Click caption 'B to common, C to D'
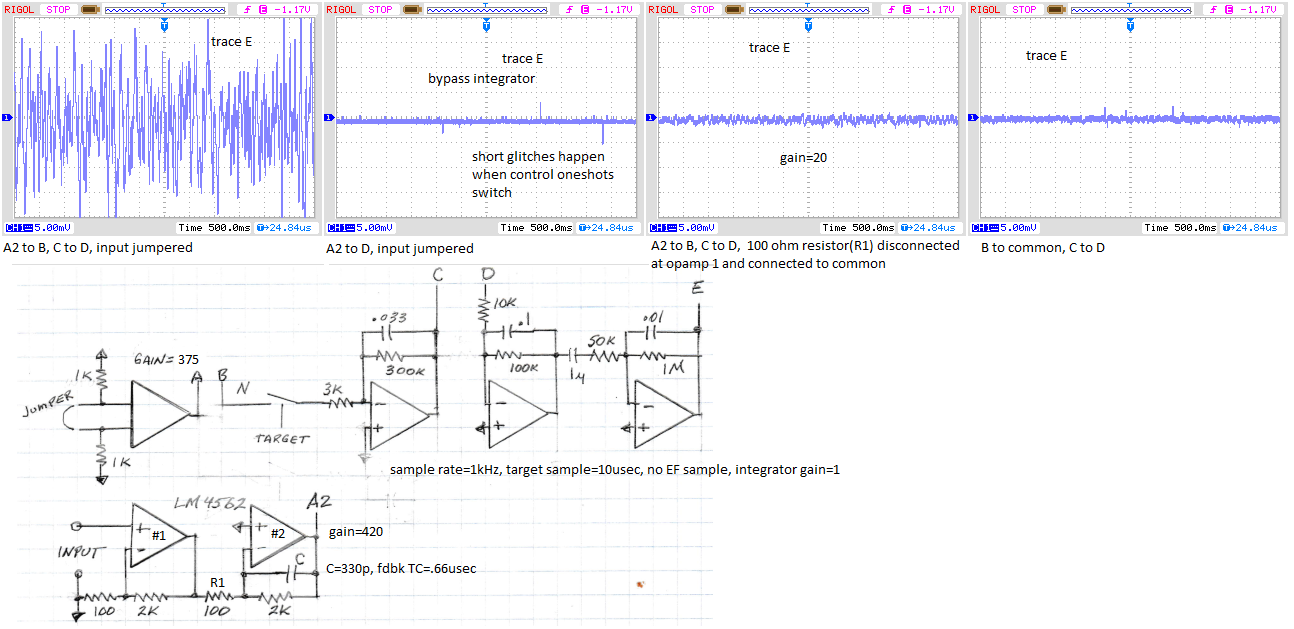Image resolution: width=1294 pixels, height=629 pixels. pyautogui.click(x=1043, y=248)
